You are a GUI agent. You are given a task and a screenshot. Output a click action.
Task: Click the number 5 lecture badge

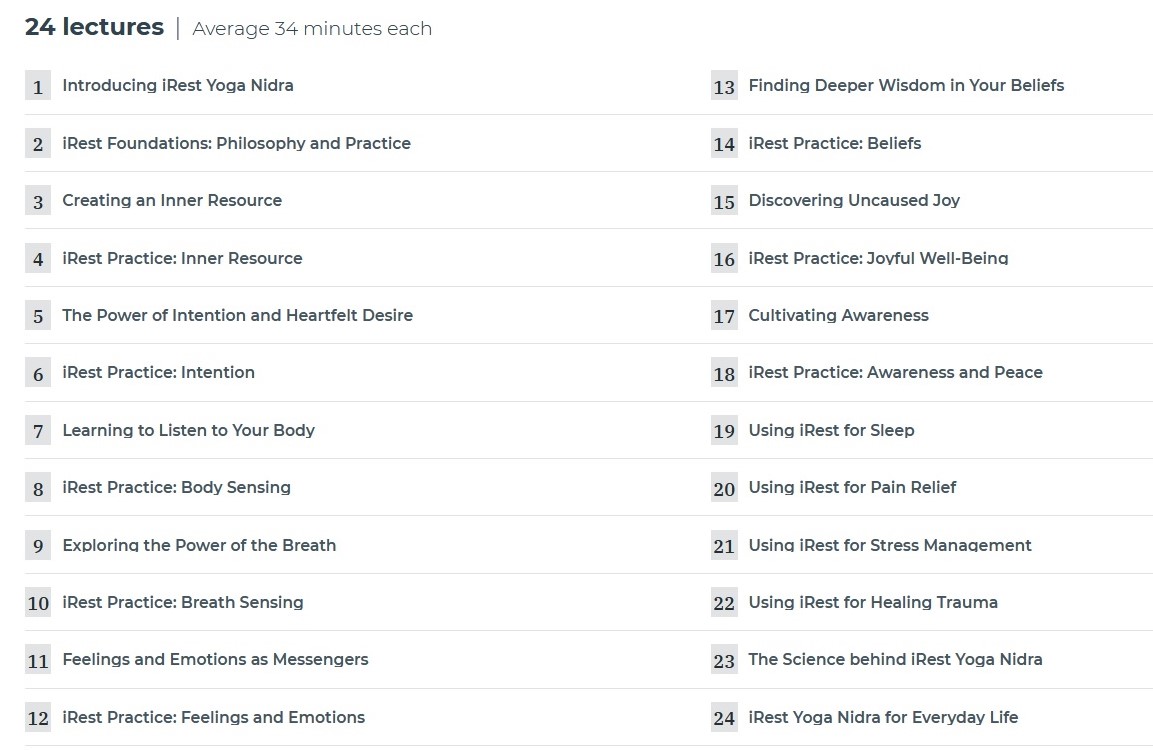(38, 317)
